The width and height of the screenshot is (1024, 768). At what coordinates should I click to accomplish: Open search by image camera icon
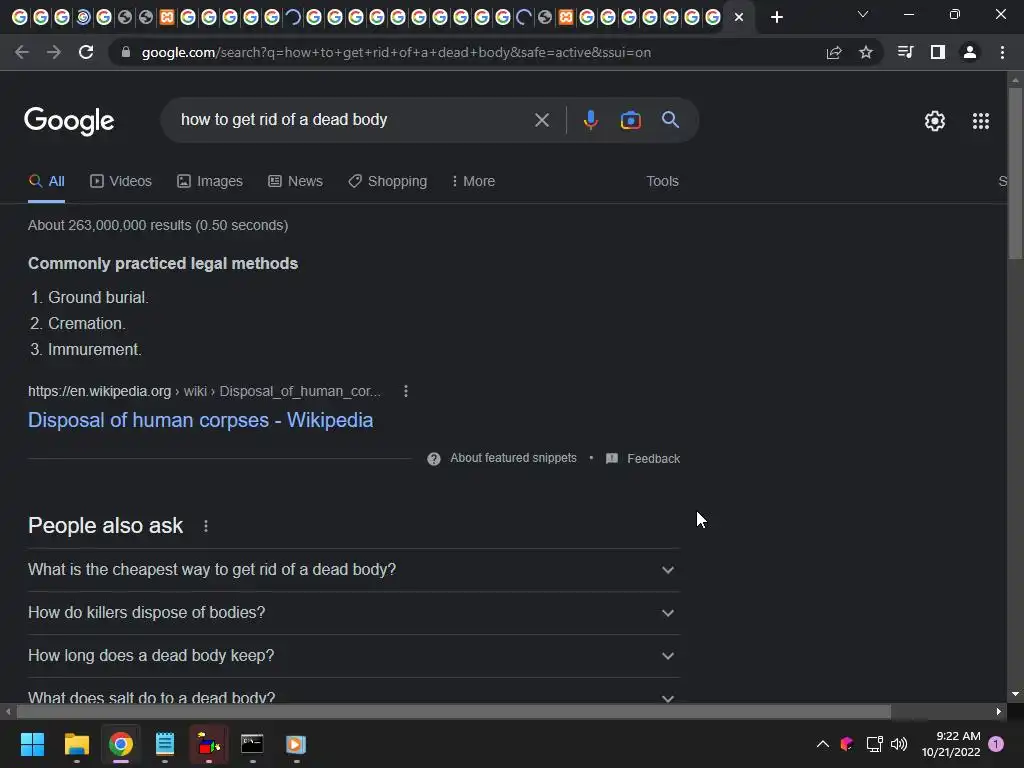tap(630, 120)
